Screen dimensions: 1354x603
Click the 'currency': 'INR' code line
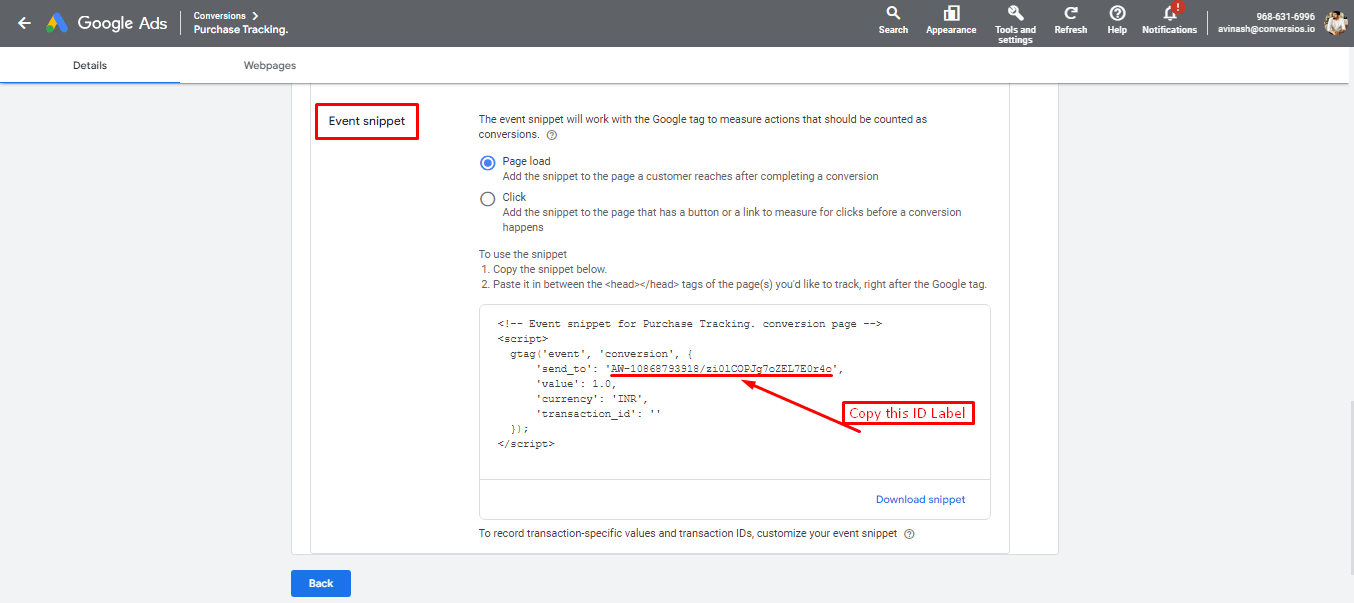592,398
